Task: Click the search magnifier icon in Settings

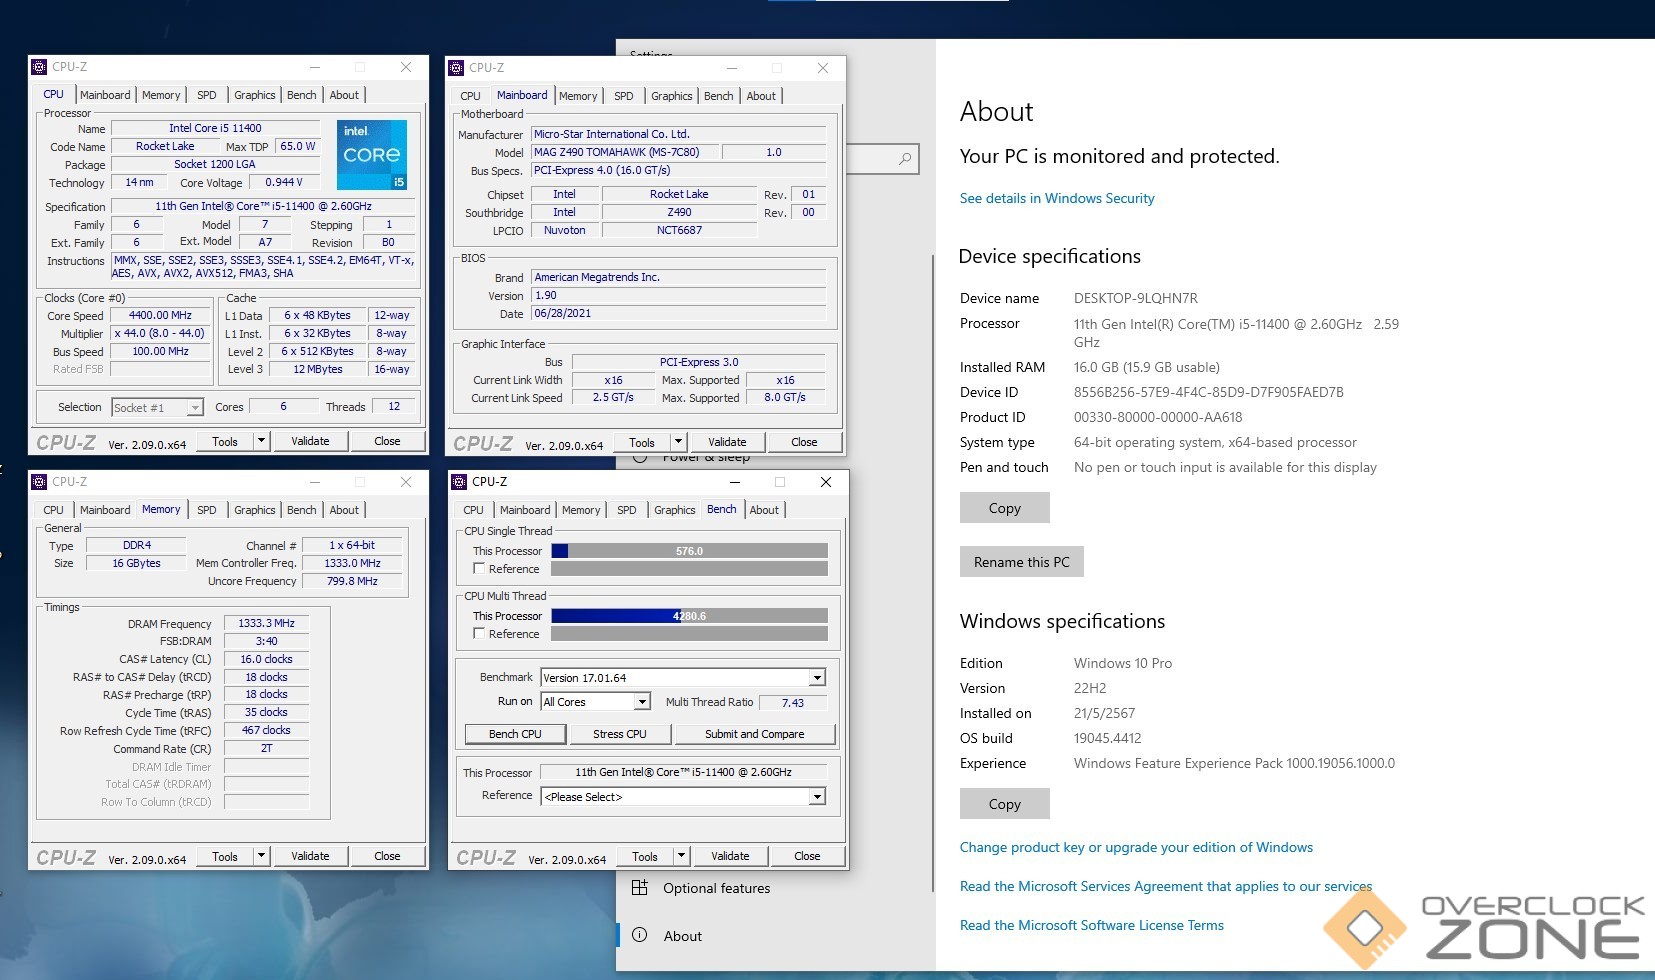Action: click(905, 159)
